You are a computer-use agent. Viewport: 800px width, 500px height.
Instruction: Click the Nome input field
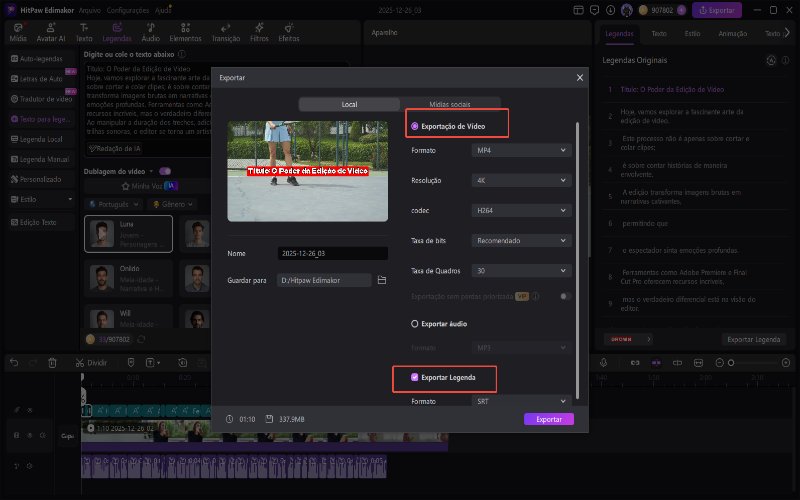[333, 254]
